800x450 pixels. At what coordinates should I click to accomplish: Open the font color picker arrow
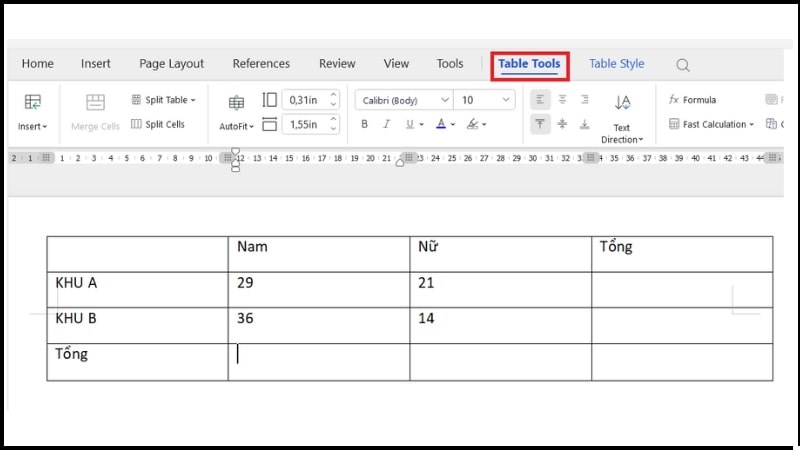[453, 125]
